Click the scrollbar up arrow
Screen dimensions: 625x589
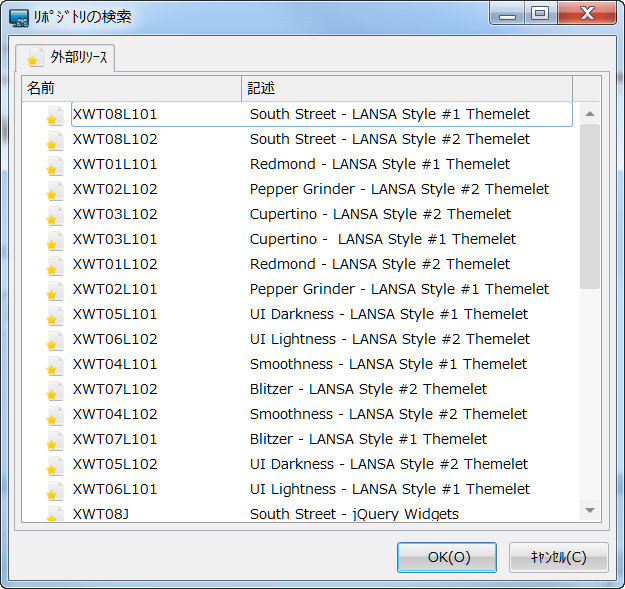590,114
